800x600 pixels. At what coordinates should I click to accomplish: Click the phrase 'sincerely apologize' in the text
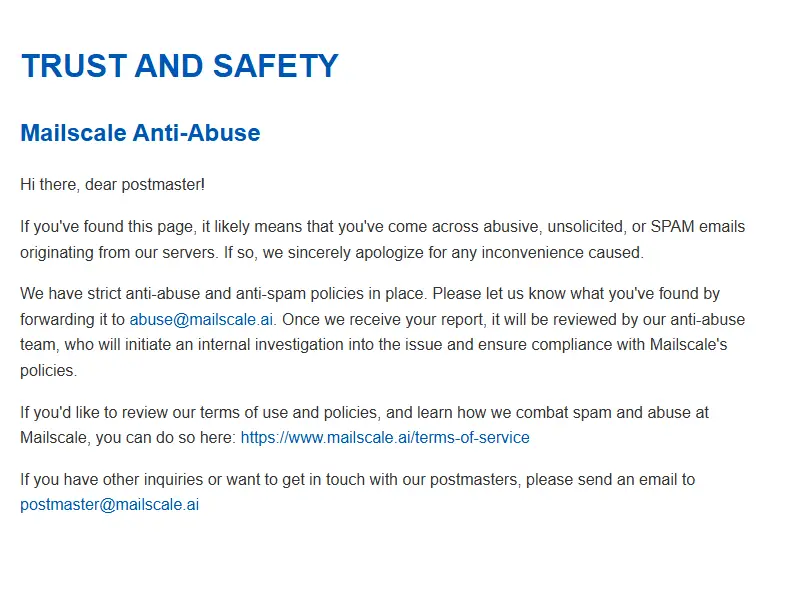click(x=356, y=253)
